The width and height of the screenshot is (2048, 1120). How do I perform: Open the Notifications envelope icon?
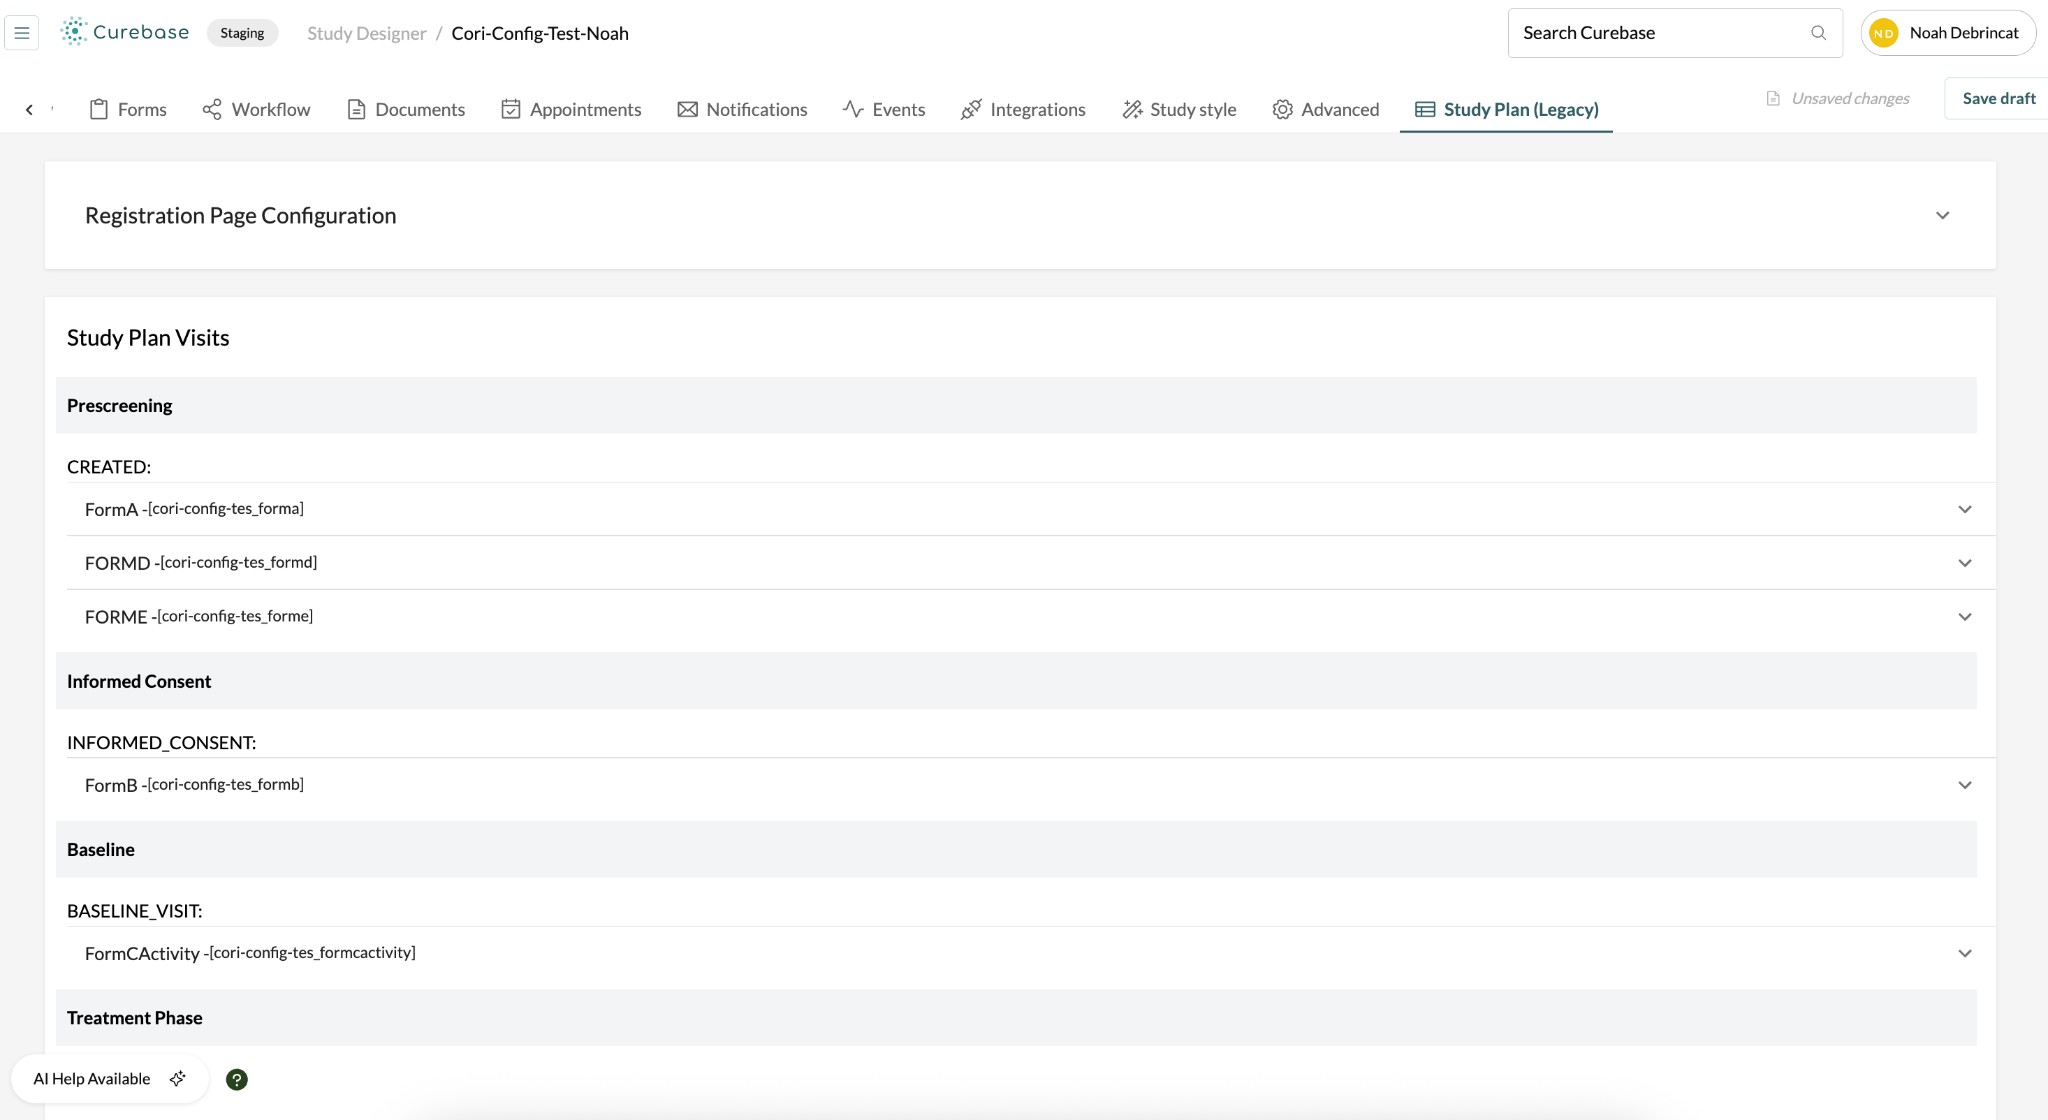686,109
